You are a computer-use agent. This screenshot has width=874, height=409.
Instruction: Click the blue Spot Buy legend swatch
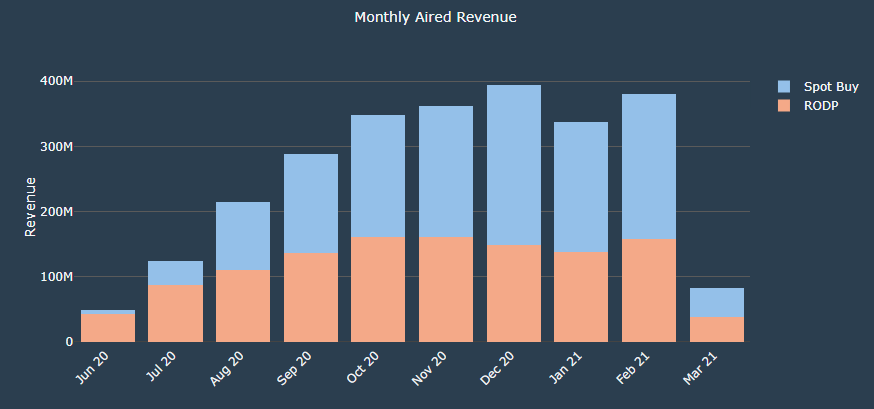[x=784, y=87]
